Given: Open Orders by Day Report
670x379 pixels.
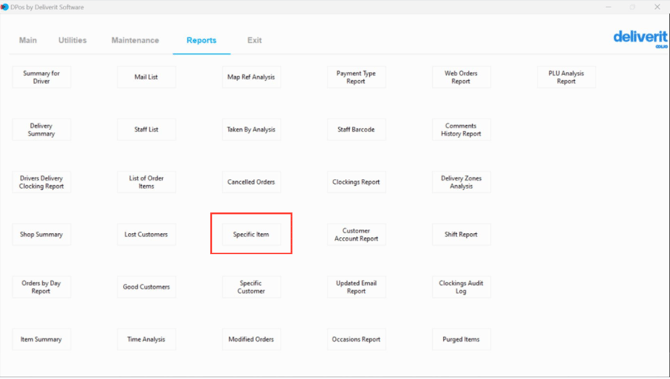Looking at the screenshot, I should (x=41, y=287).
